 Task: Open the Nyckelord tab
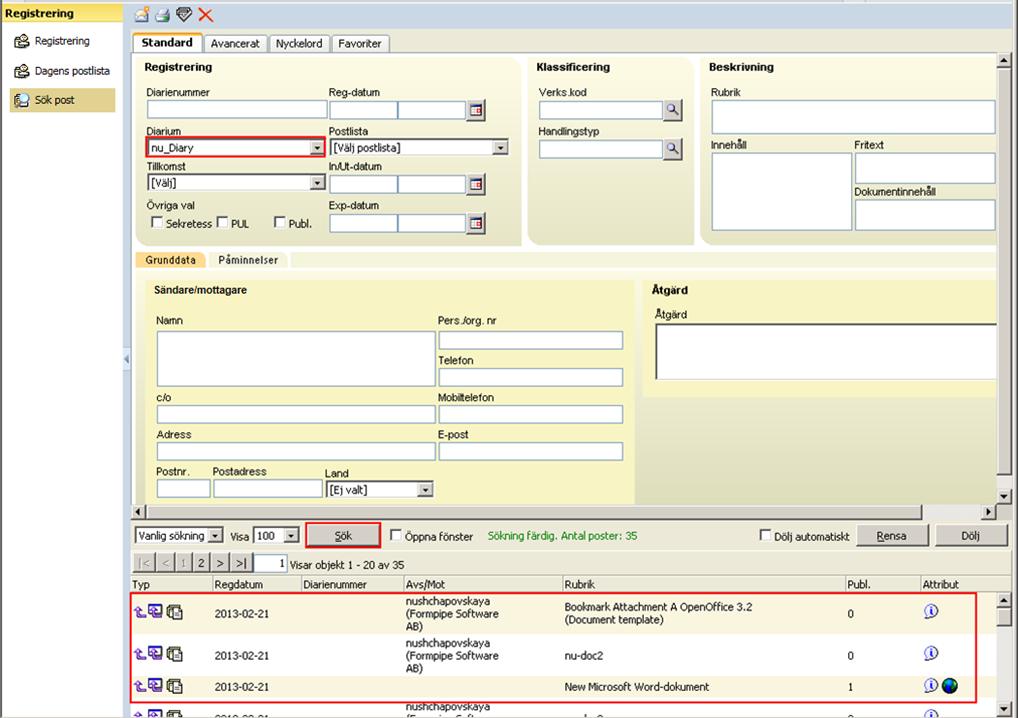299,43
